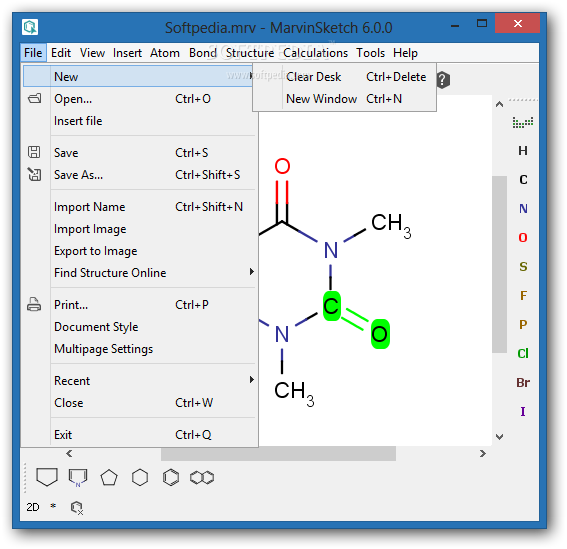Select Exit in the File menu
Screen dimensions: 567x549
tap(139, 435)
